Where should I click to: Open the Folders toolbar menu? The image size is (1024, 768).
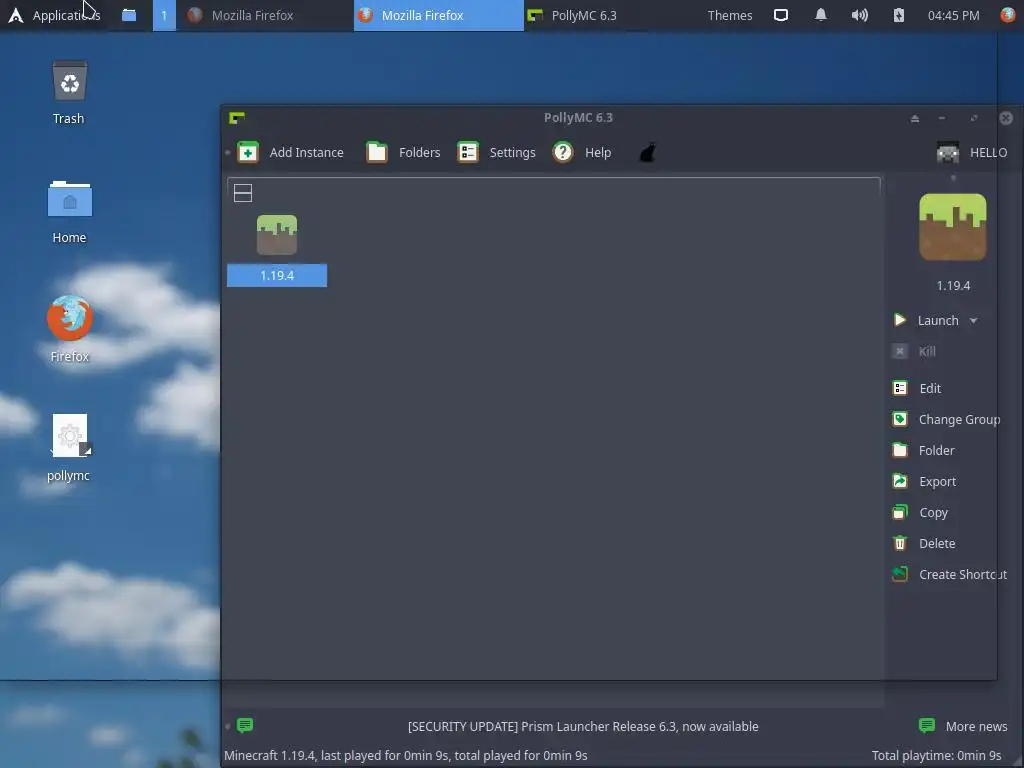403,153
